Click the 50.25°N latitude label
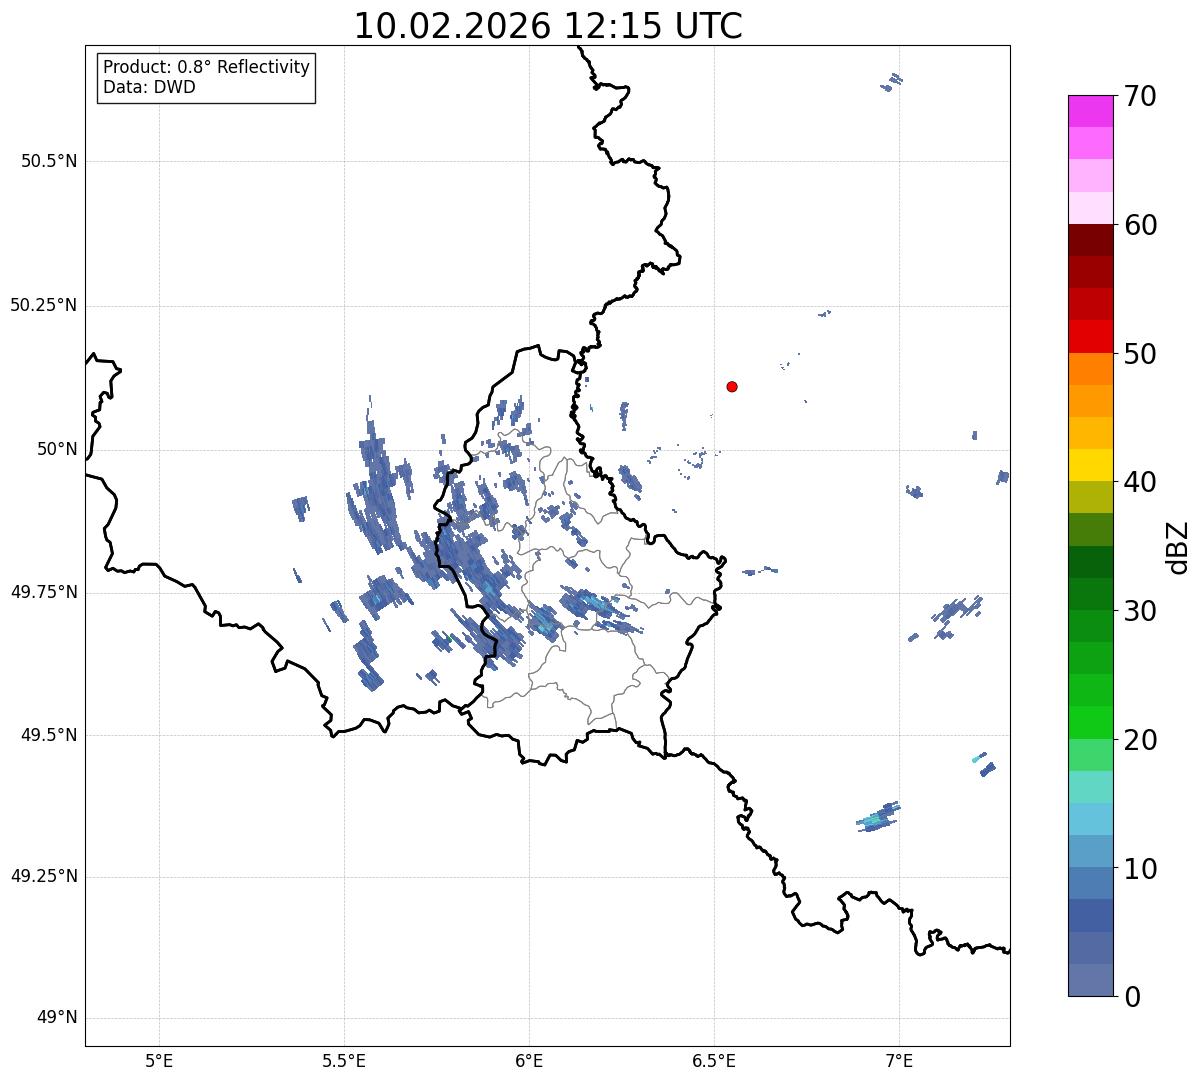Image resolution: width=1202 pixels, height=1081 pixels. (x=43, y=305)
